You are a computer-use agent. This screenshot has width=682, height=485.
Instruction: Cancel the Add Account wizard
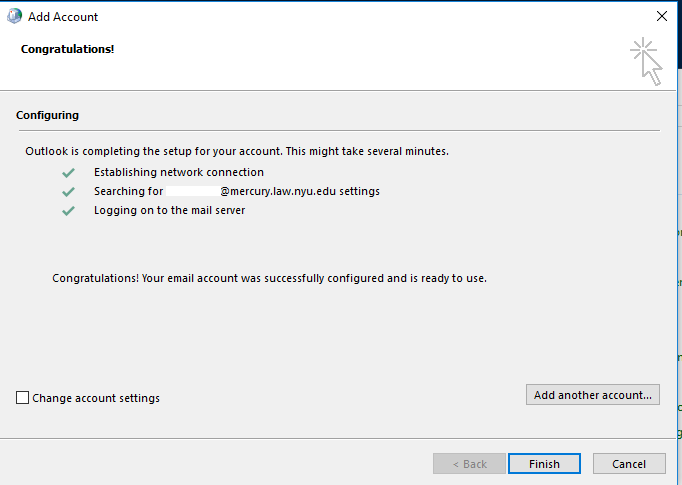628,464
